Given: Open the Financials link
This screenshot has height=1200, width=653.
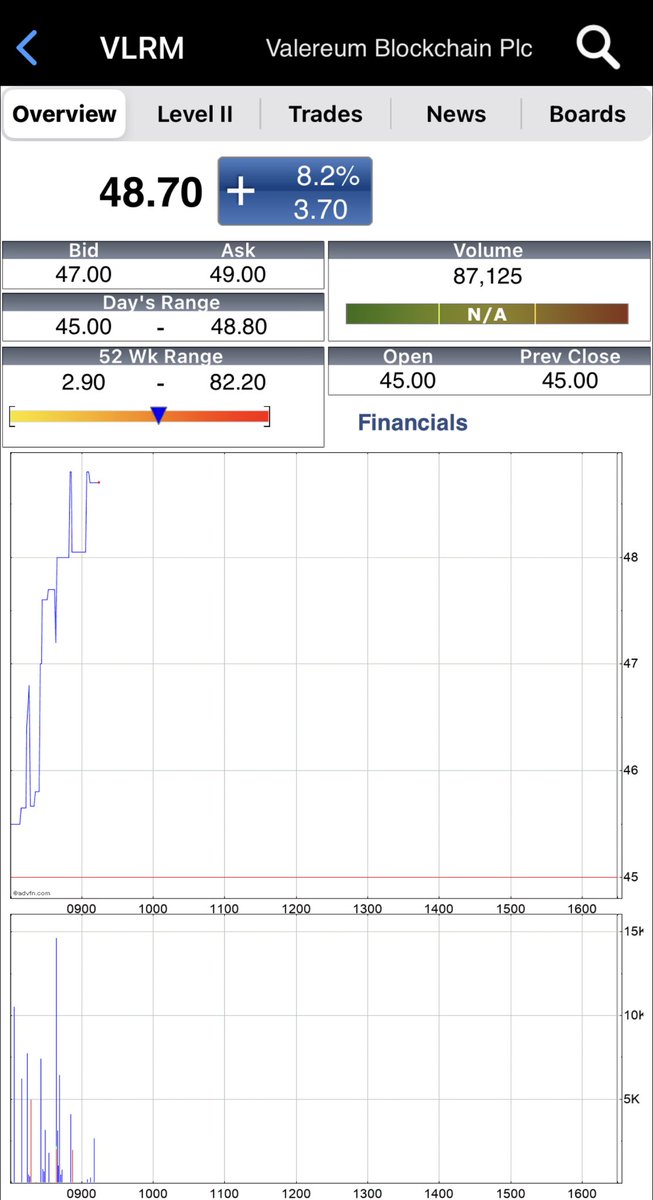Looking at the screenshot, I should 412,423.
